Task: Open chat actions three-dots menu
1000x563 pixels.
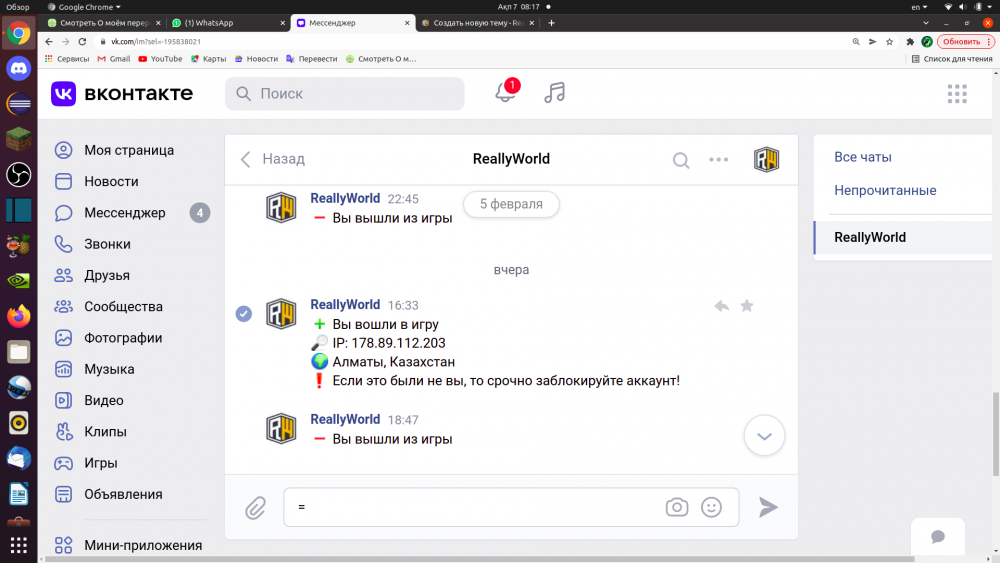Action: 718,159
